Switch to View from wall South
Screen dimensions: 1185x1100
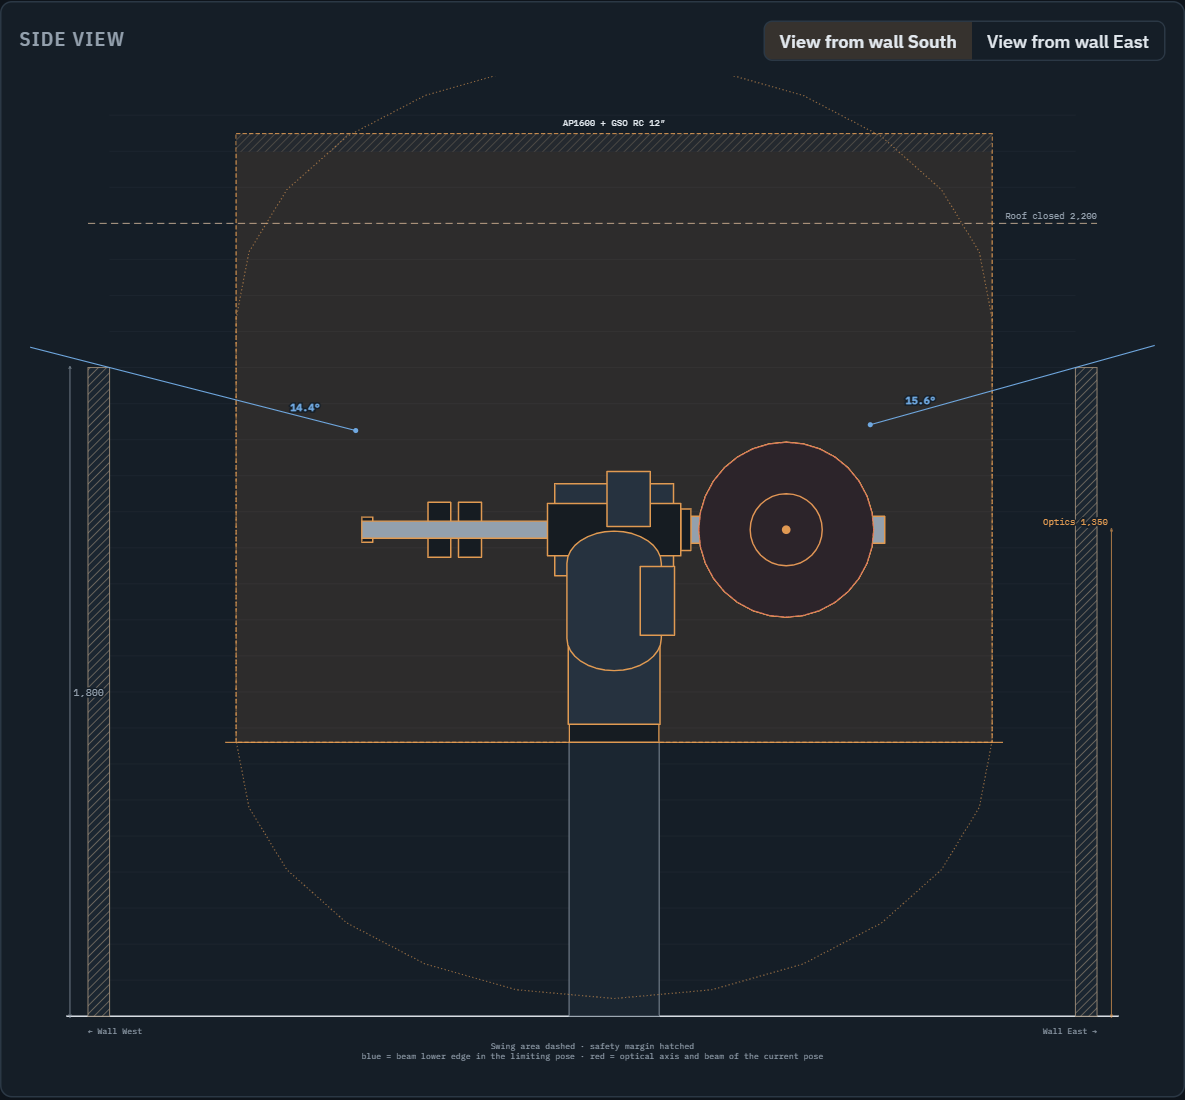[868, 42]
